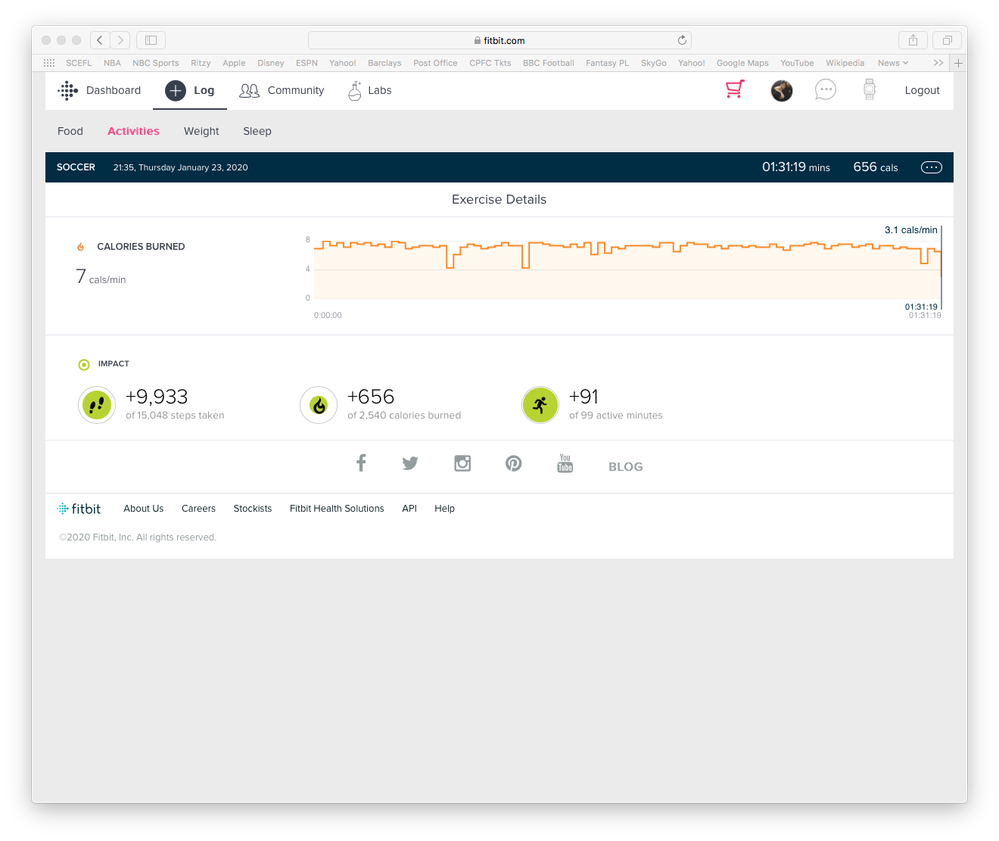Click the active minutes runner icon
Viewport: 999px width, 841px height.
[x=540, y=405]
